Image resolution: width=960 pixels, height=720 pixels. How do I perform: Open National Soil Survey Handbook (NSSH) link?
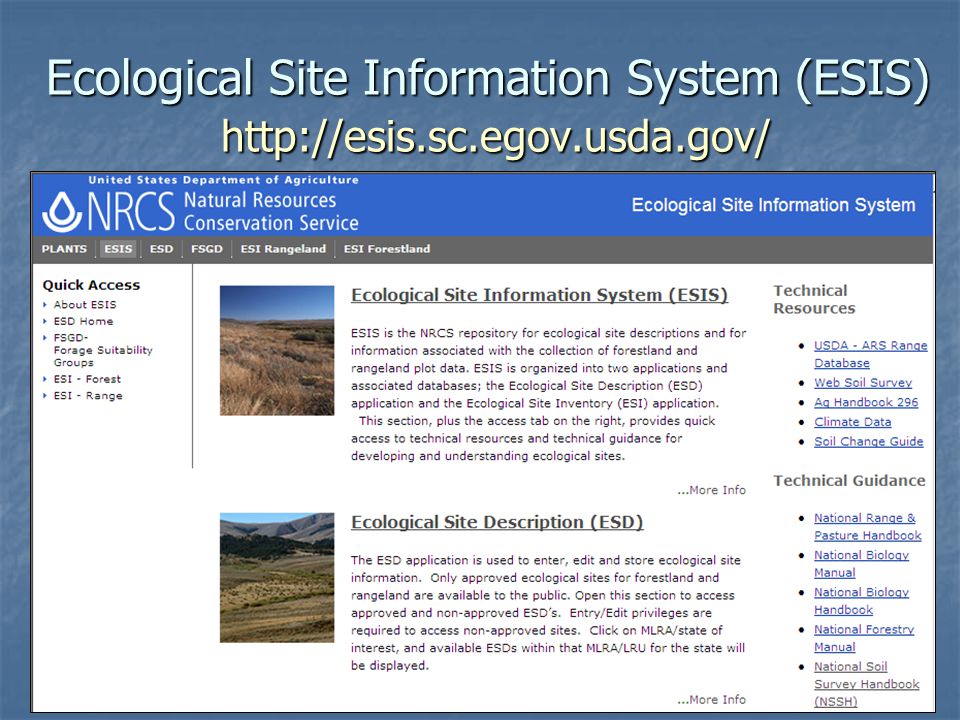tap(866, 684)
